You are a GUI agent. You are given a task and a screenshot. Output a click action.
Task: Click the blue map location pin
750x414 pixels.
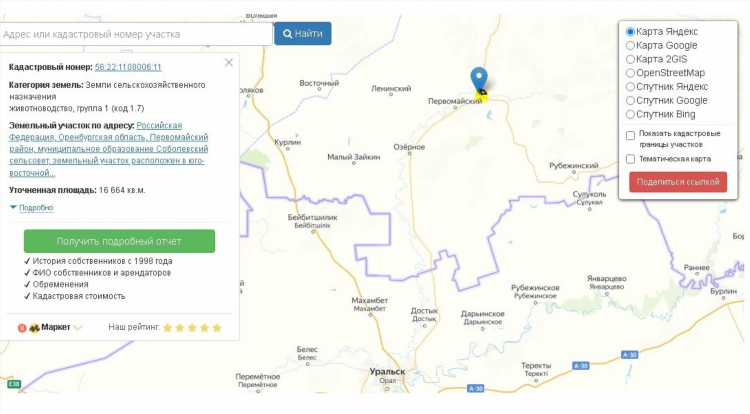coord(479,79)
